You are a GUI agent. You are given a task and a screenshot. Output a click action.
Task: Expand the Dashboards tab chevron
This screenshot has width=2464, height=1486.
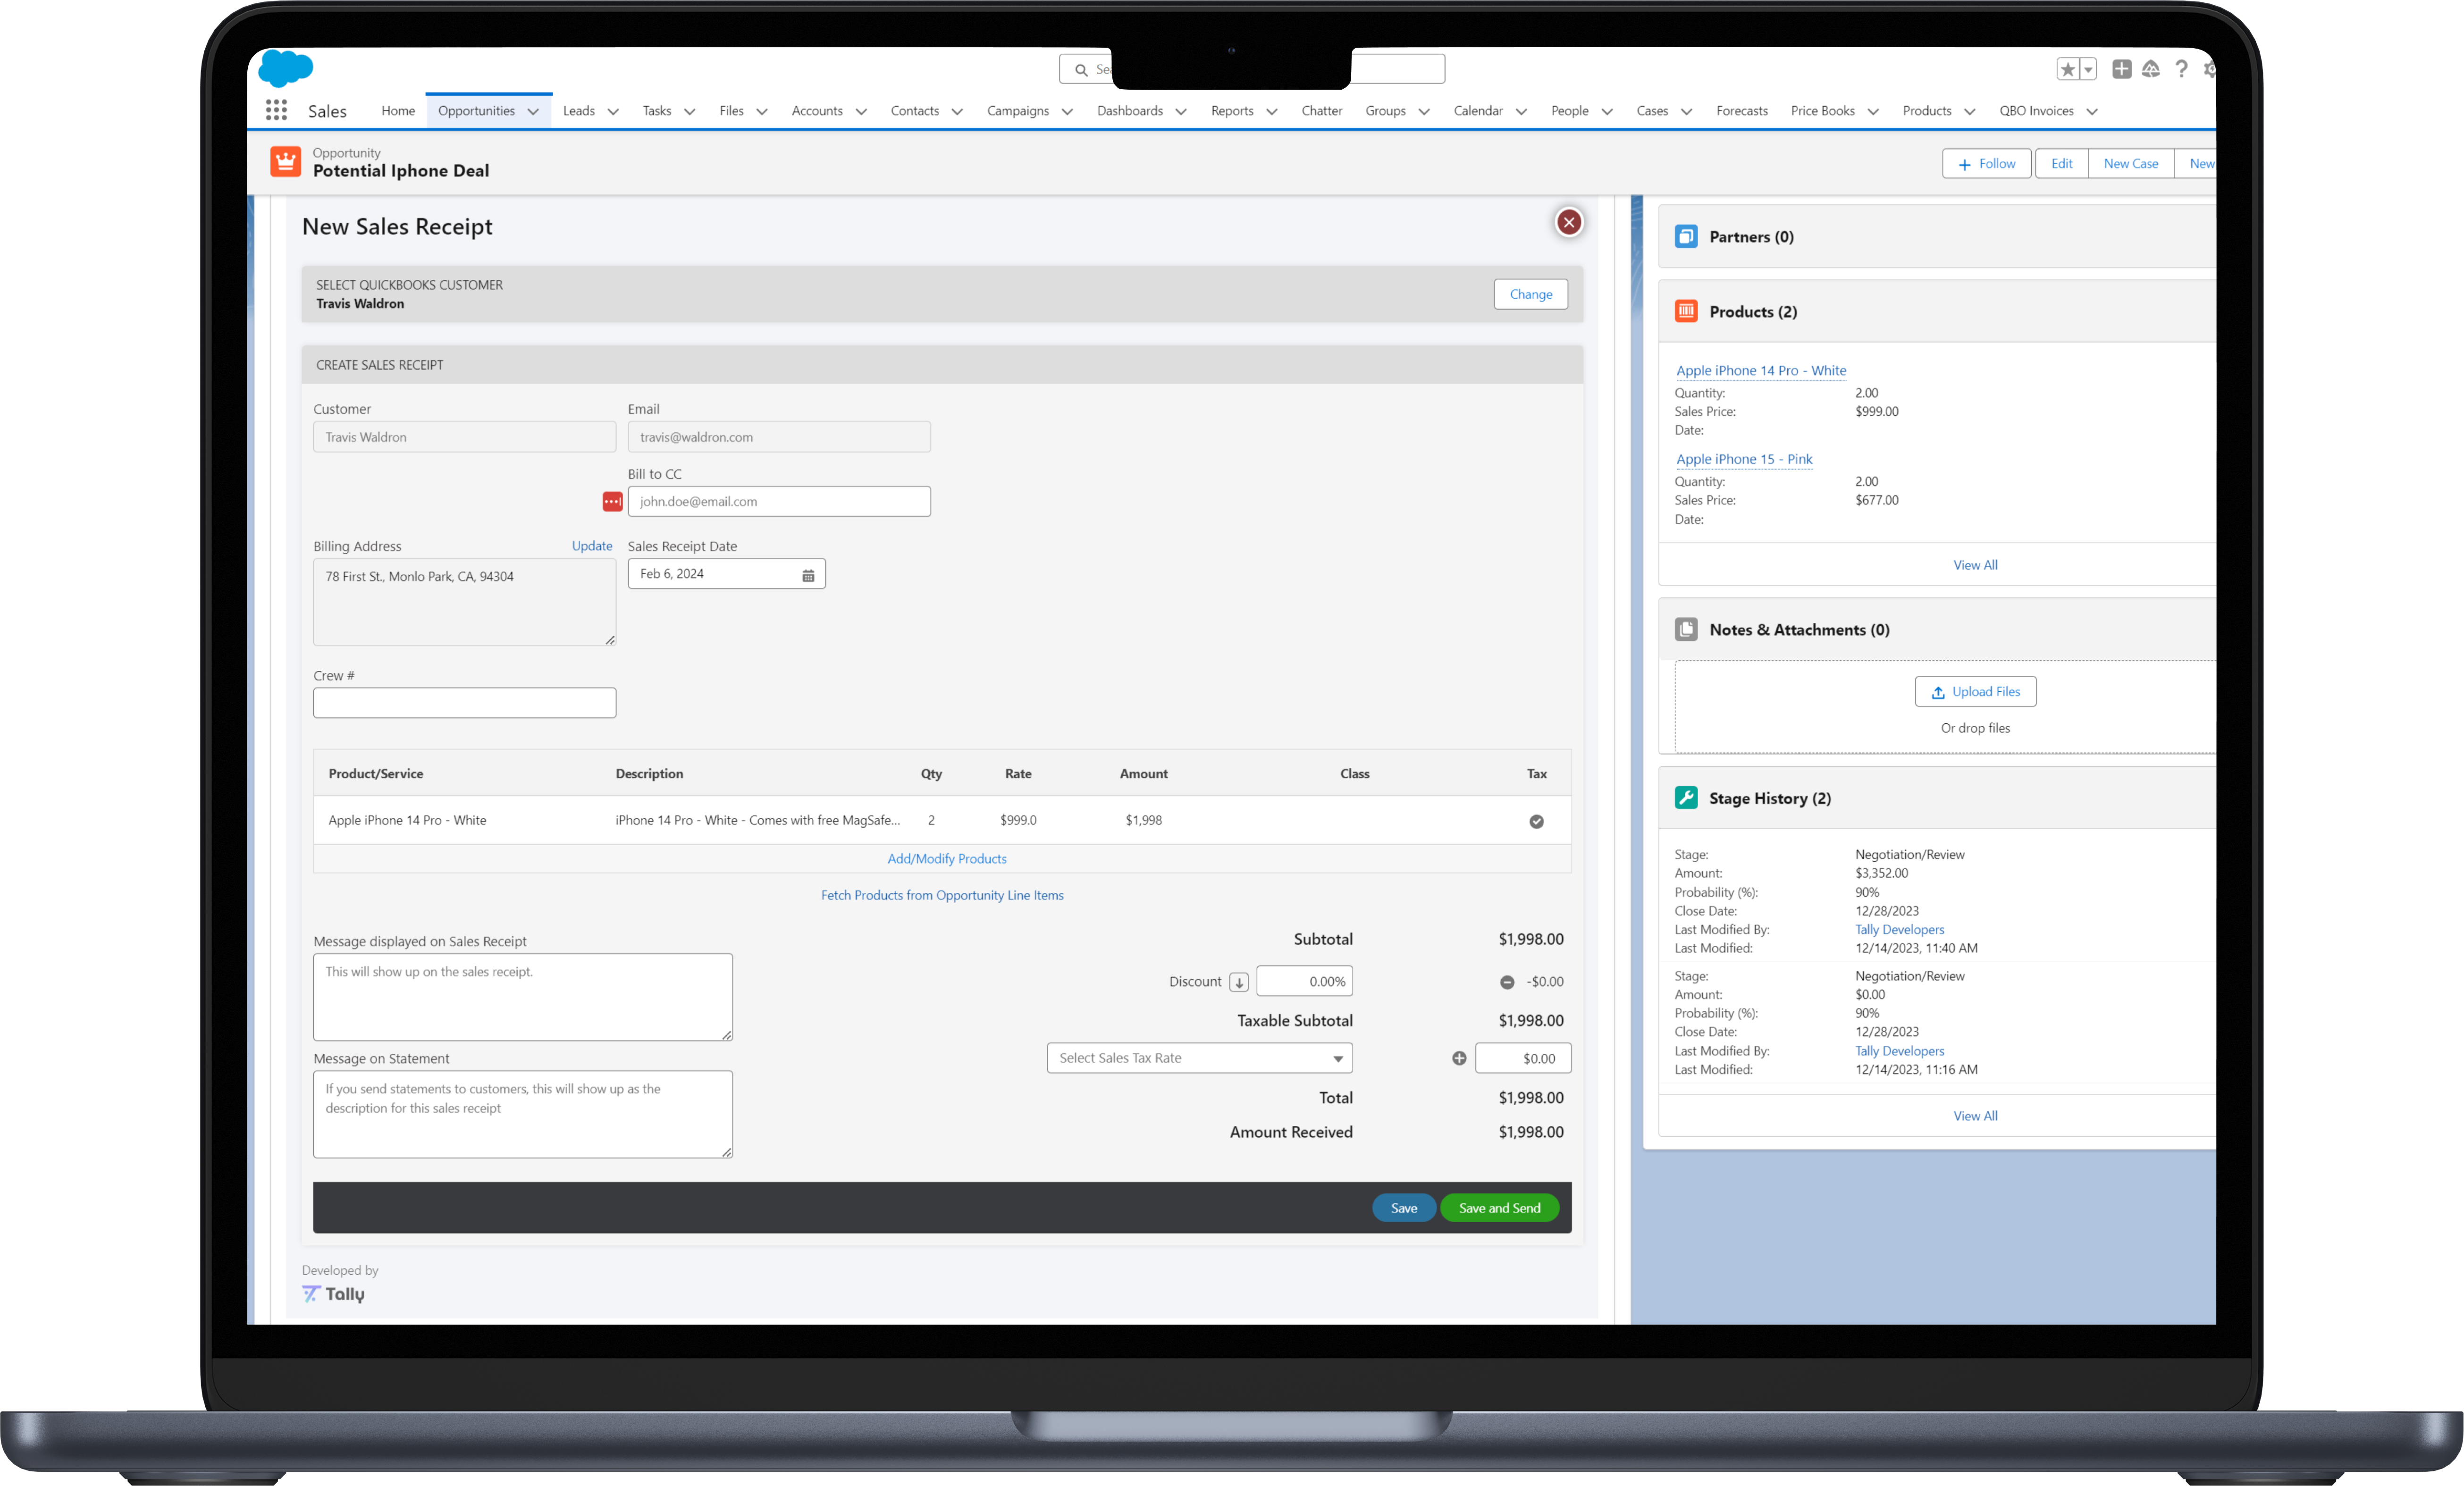pos(1181,111)
